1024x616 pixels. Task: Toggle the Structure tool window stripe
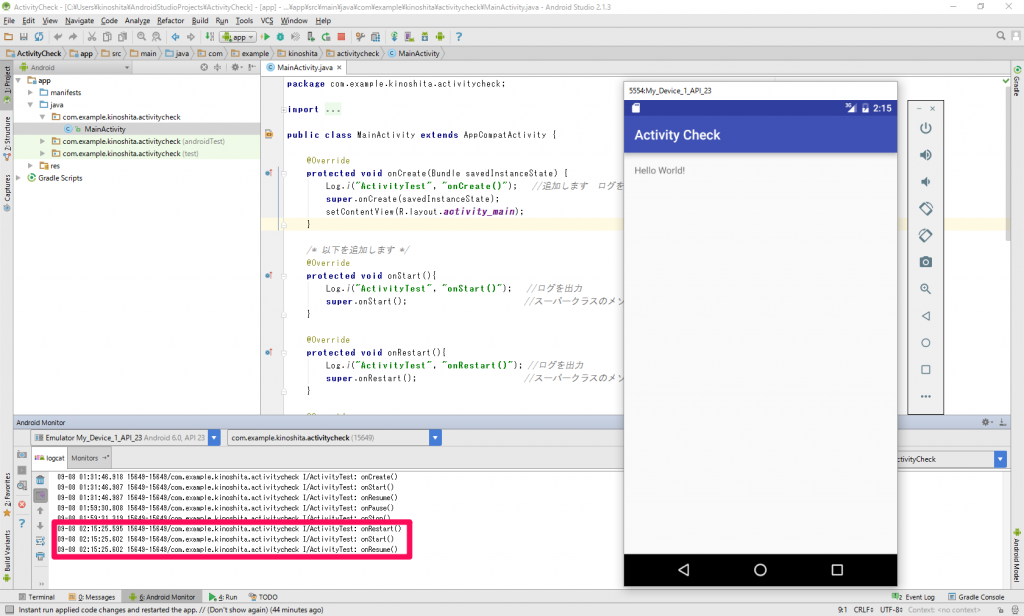click(7, 138)
